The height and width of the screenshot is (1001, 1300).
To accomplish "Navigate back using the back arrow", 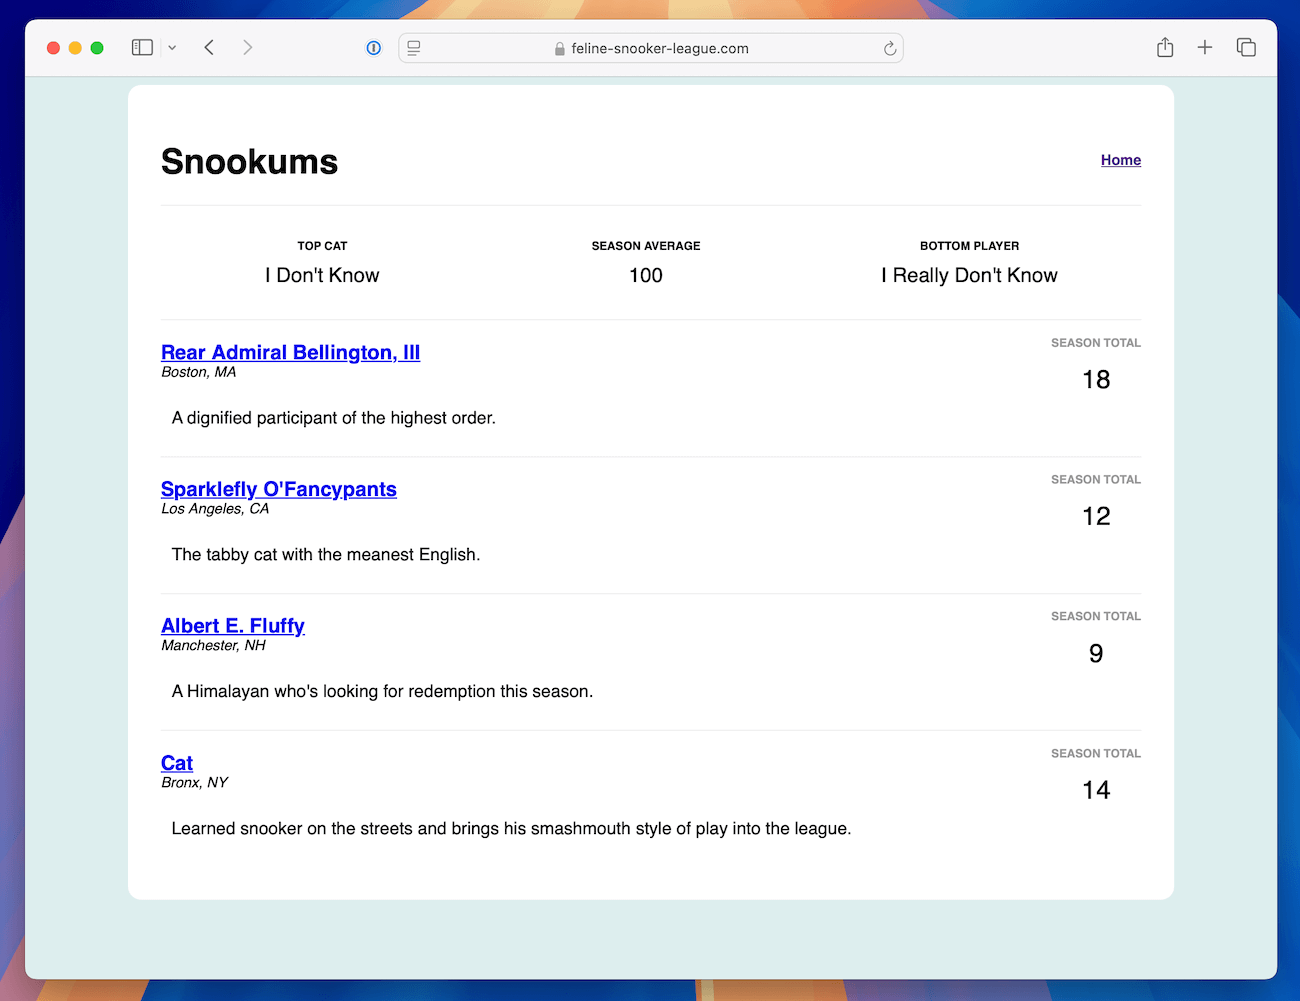I will (x=209, y=47).
